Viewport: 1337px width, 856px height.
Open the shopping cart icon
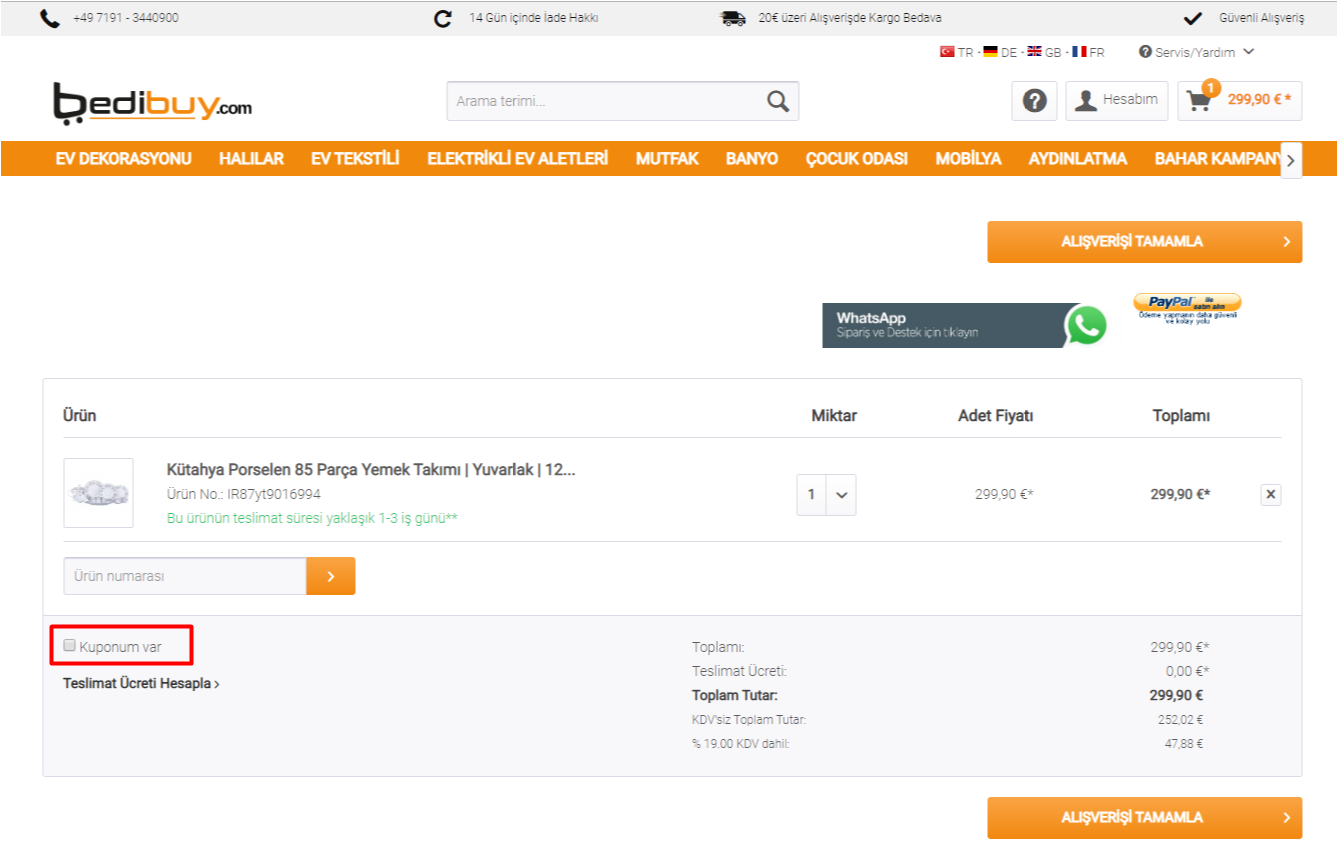point(1197,100)
